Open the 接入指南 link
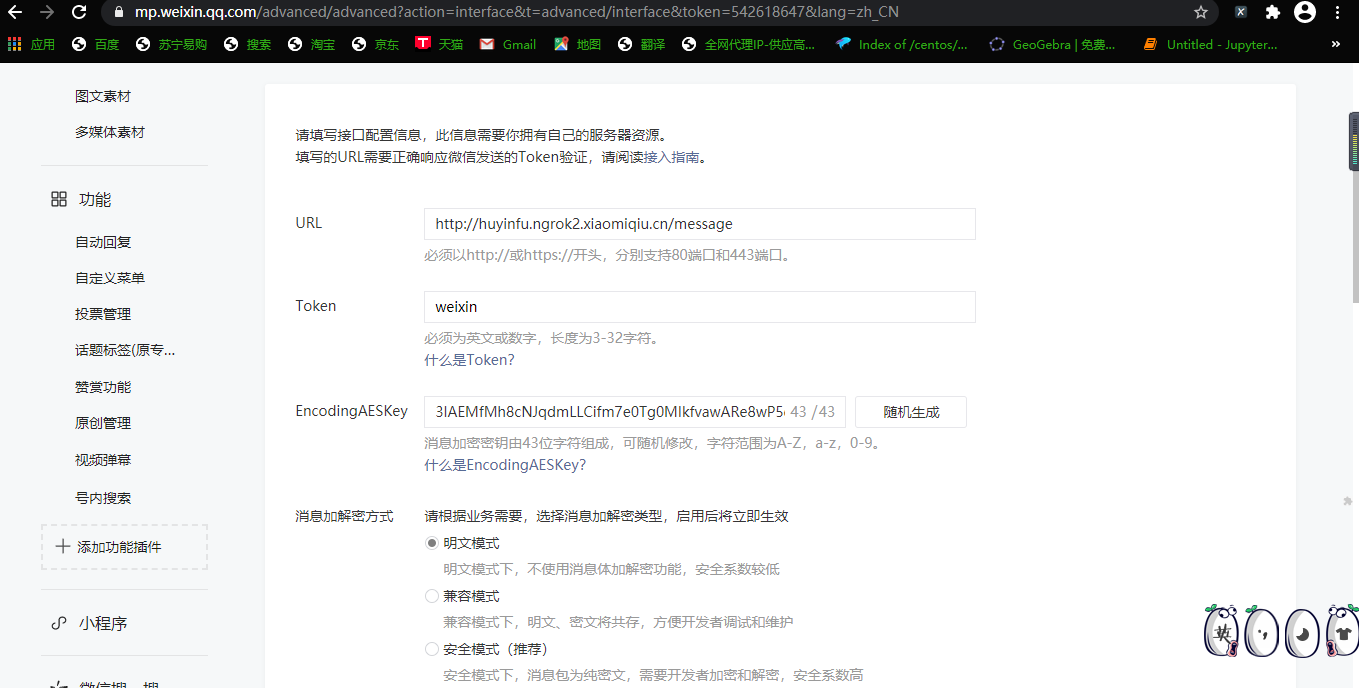 pos(671,157)
